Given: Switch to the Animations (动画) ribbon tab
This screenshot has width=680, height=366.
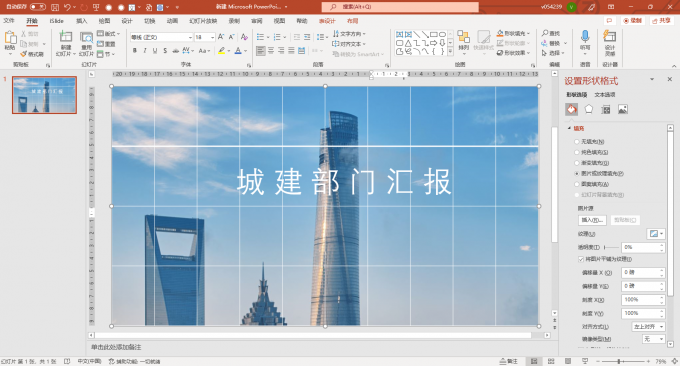Looking at the screenshot, I should coord(172,21).
